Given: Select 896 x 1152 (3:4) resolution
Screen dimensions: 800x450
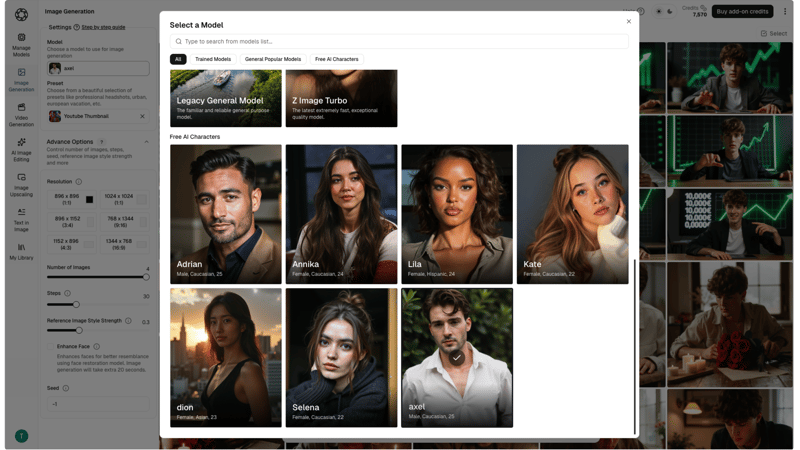Looking at the screenshot, I should [x=71, y=221].
